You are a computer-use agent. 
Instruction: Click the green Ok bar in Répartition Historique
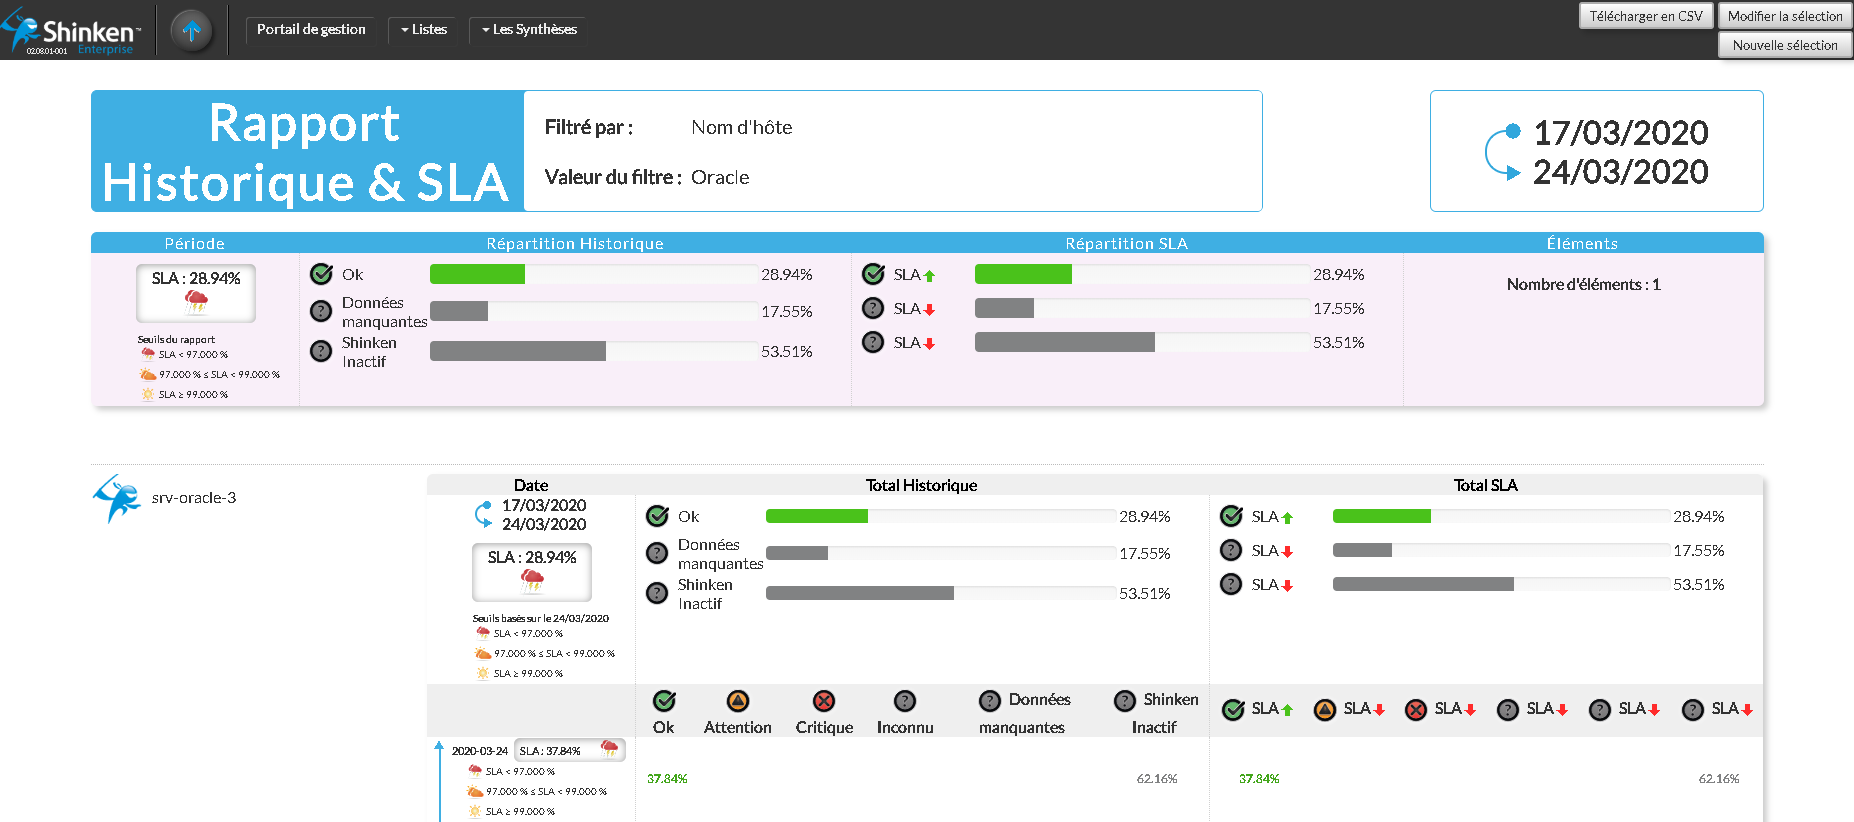pyautogui.click(x=477, y=274)
